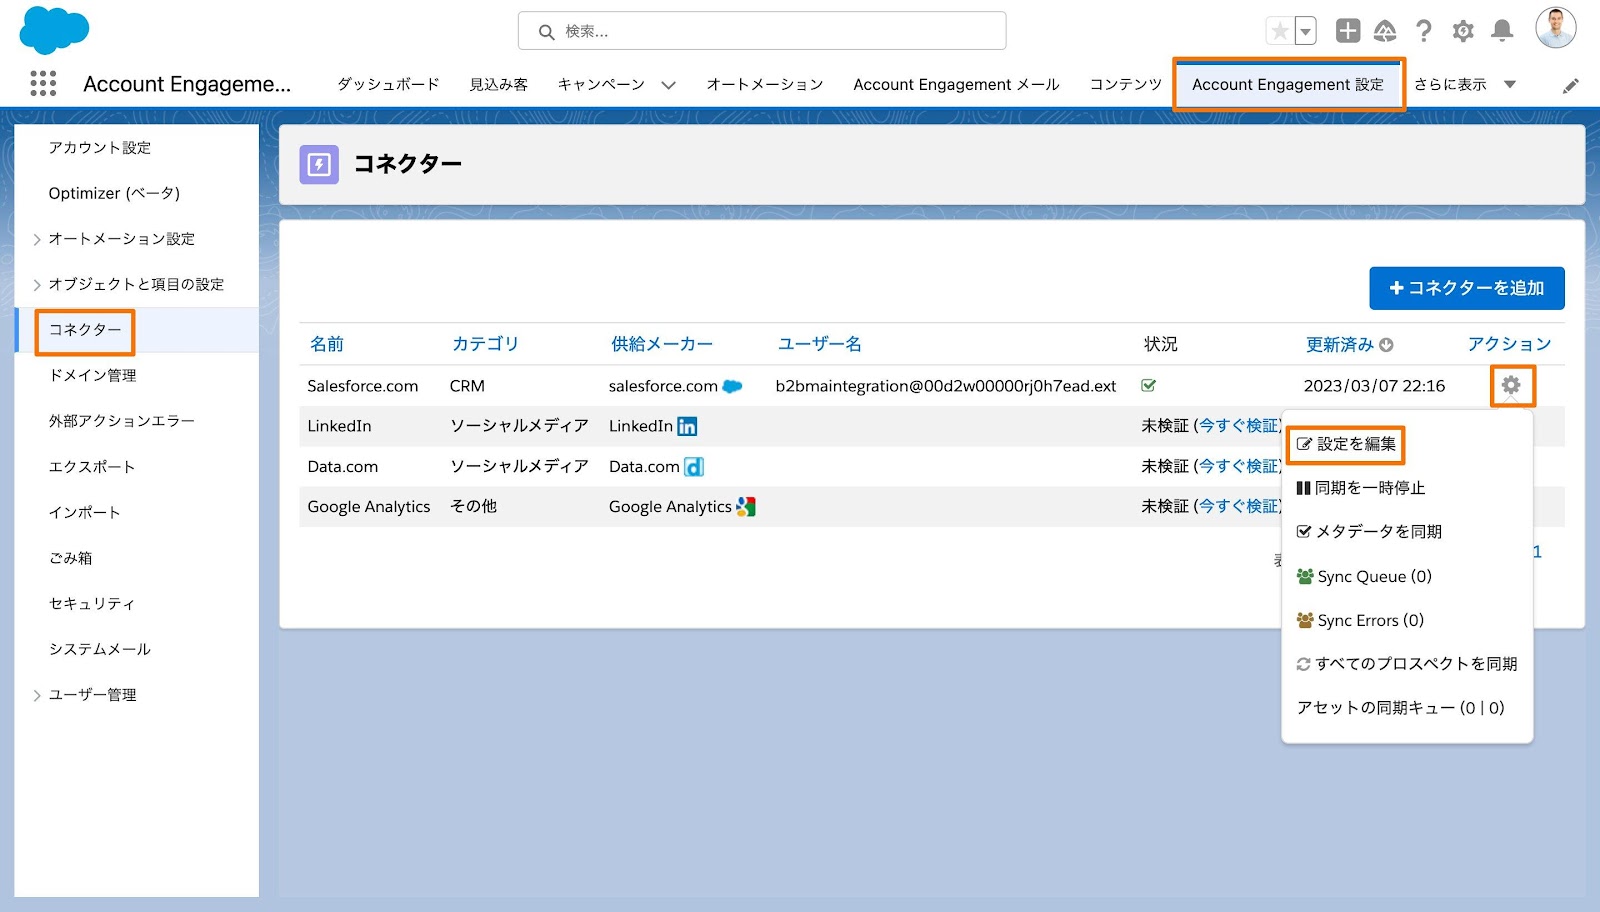Click the LinkedIn vendor logo icon
1600x912 pixels.
click(x=687, y=426)
